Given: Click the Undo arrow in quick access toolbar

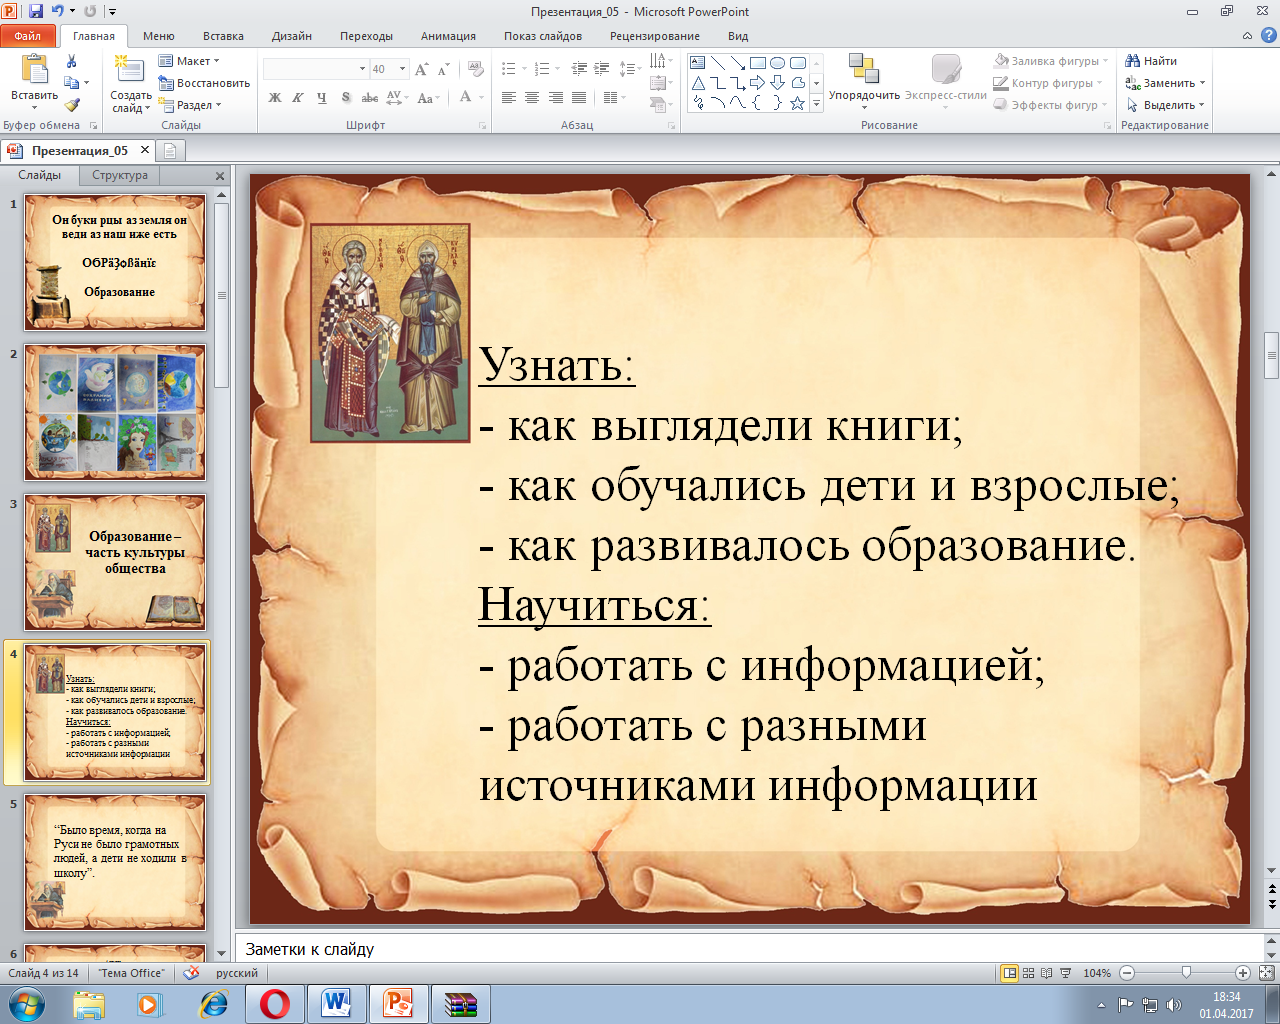Looking at the screenshot, I should (x=57, y=11).
